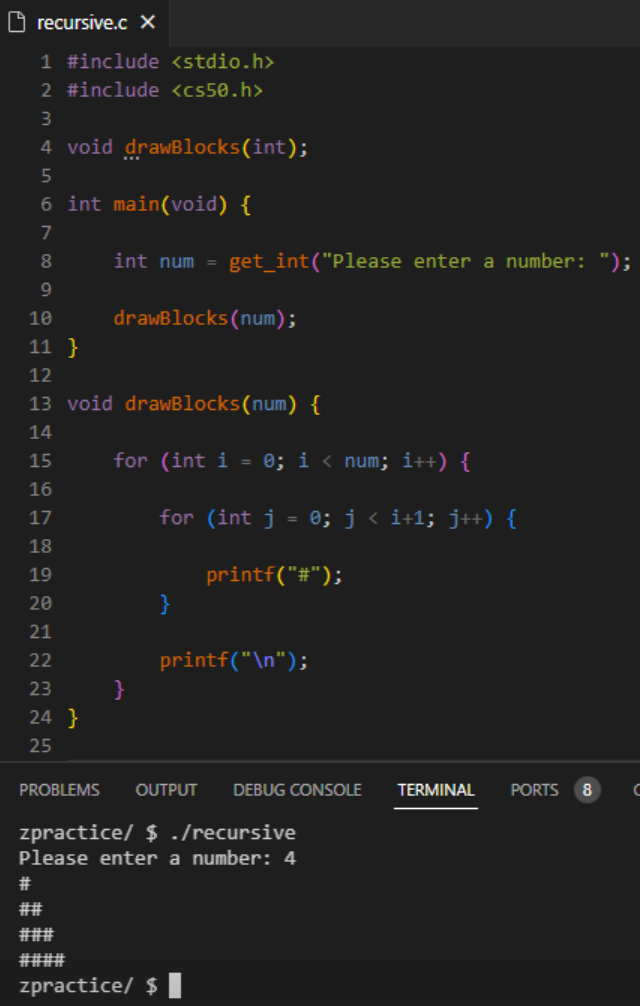Click the ./recursive command in terminal
The height and width of the screenshot is (1006, 640).
point(233,833)
